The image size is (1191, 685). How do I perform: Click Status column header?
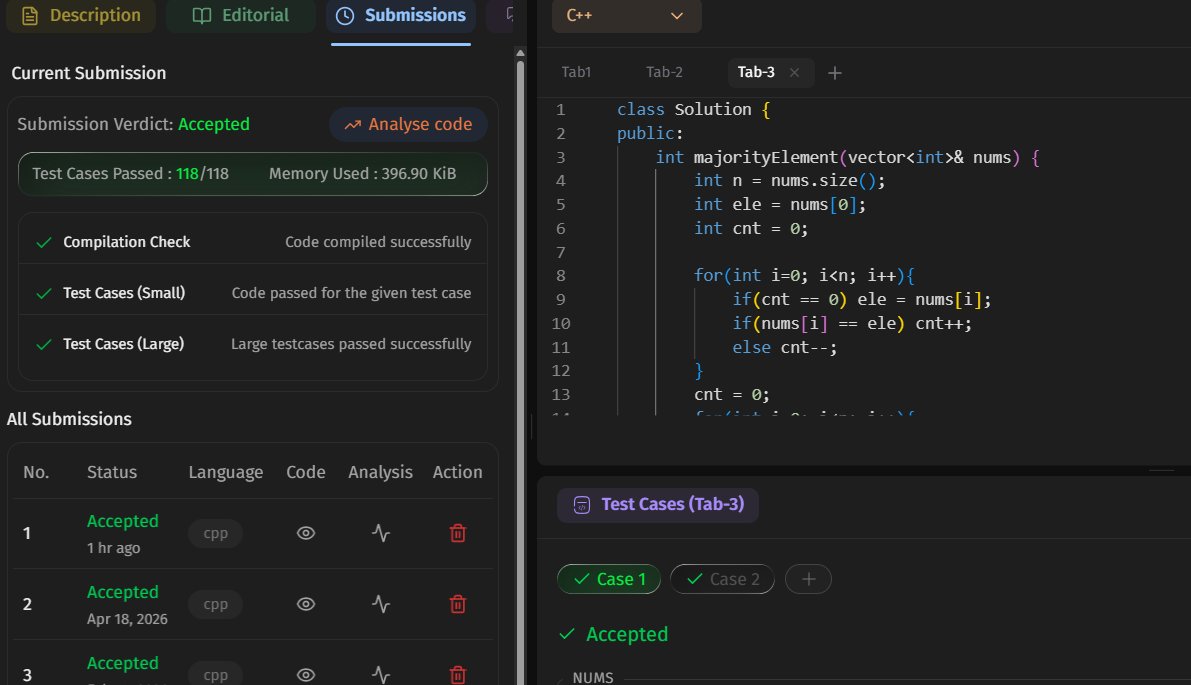tap(112, 472)
